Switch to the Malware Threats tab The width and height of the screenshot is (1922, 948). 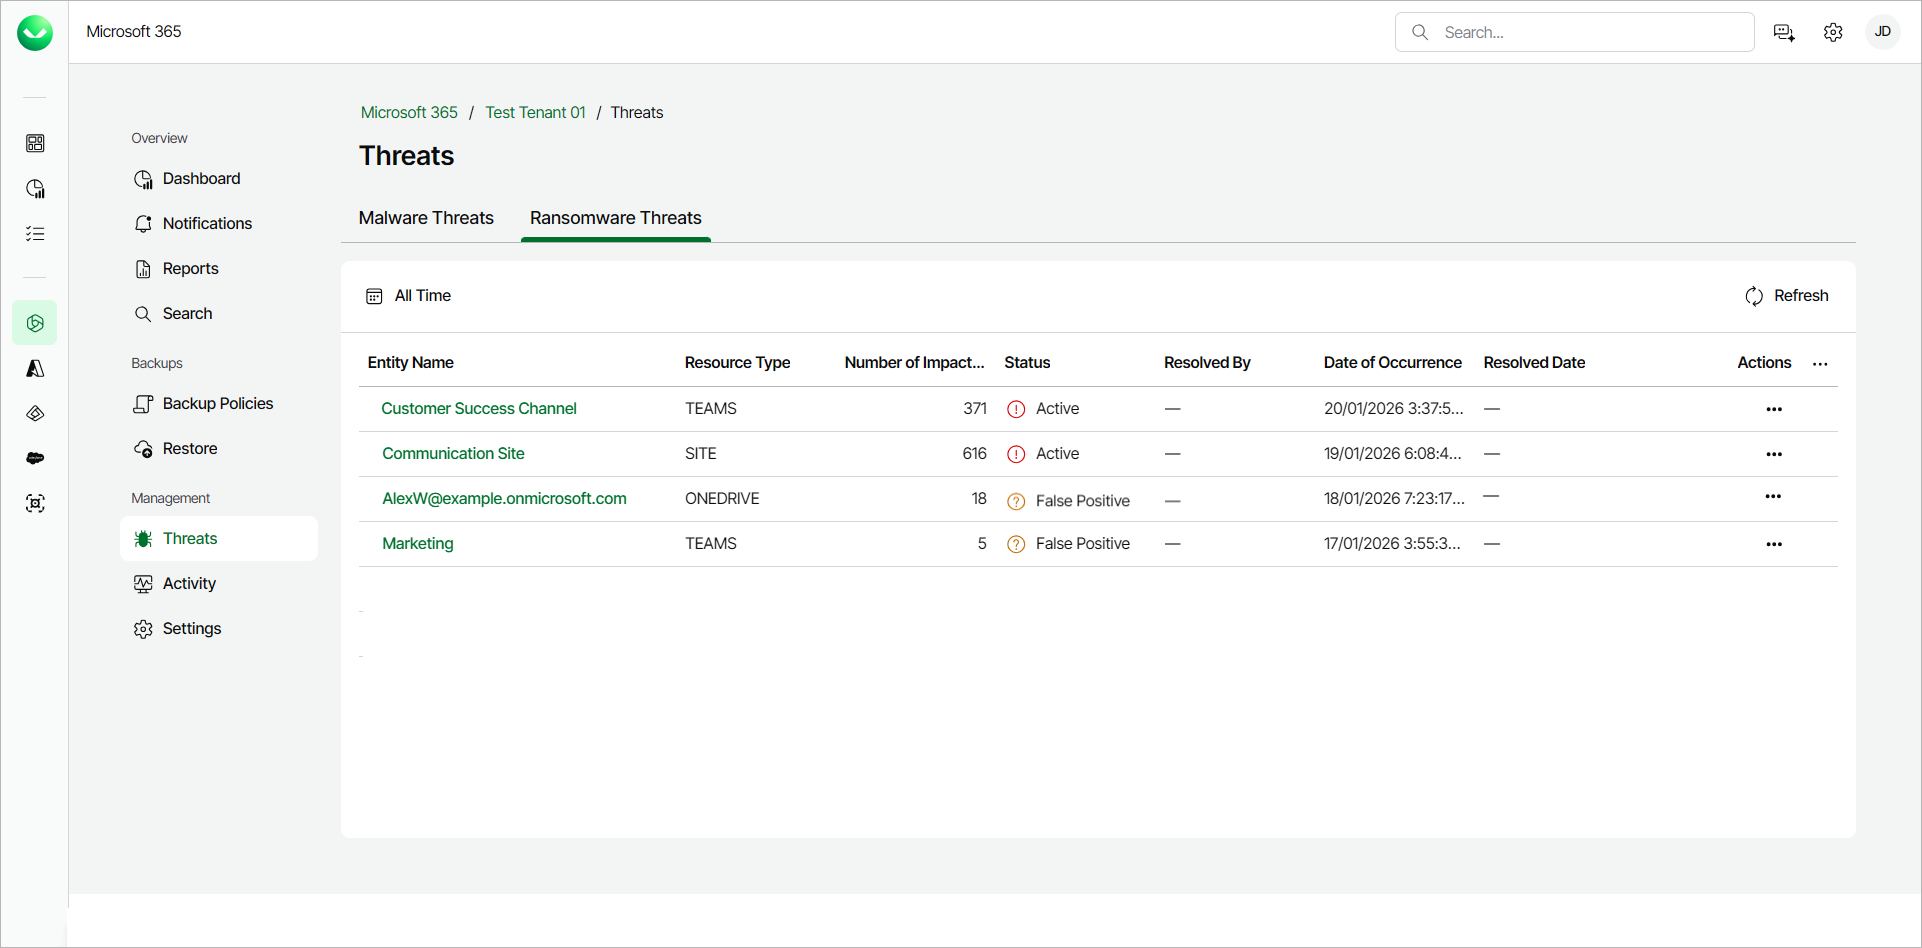426,218
